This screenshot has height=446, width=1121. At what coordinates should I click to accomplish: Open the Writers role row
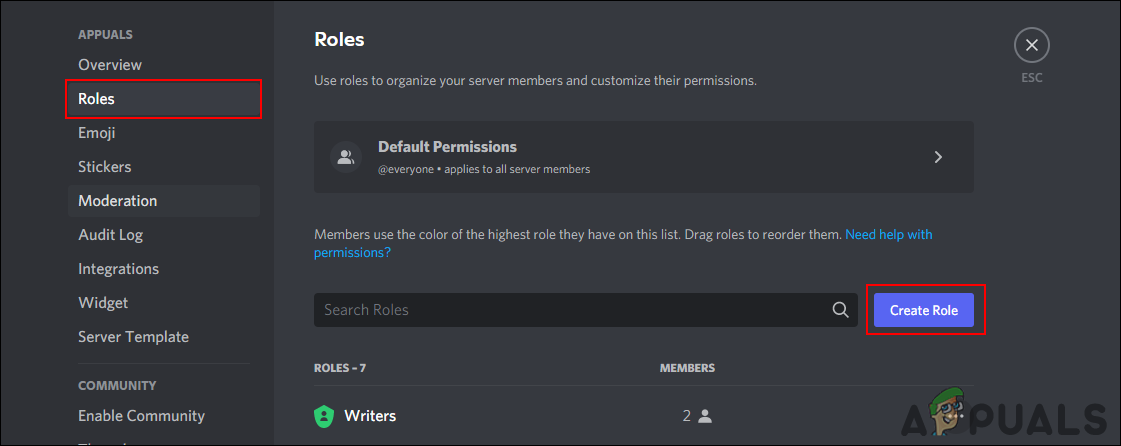click(x=500, y=416)
